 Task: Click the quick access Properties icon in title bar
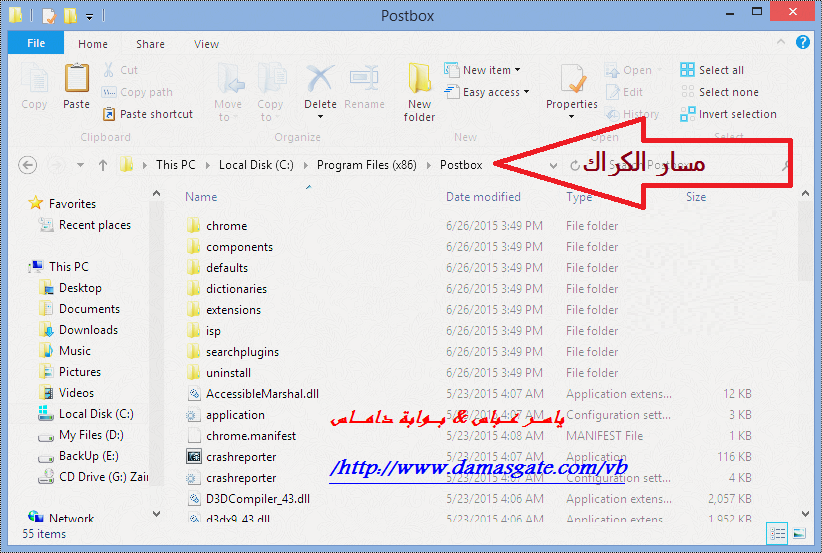49,16
